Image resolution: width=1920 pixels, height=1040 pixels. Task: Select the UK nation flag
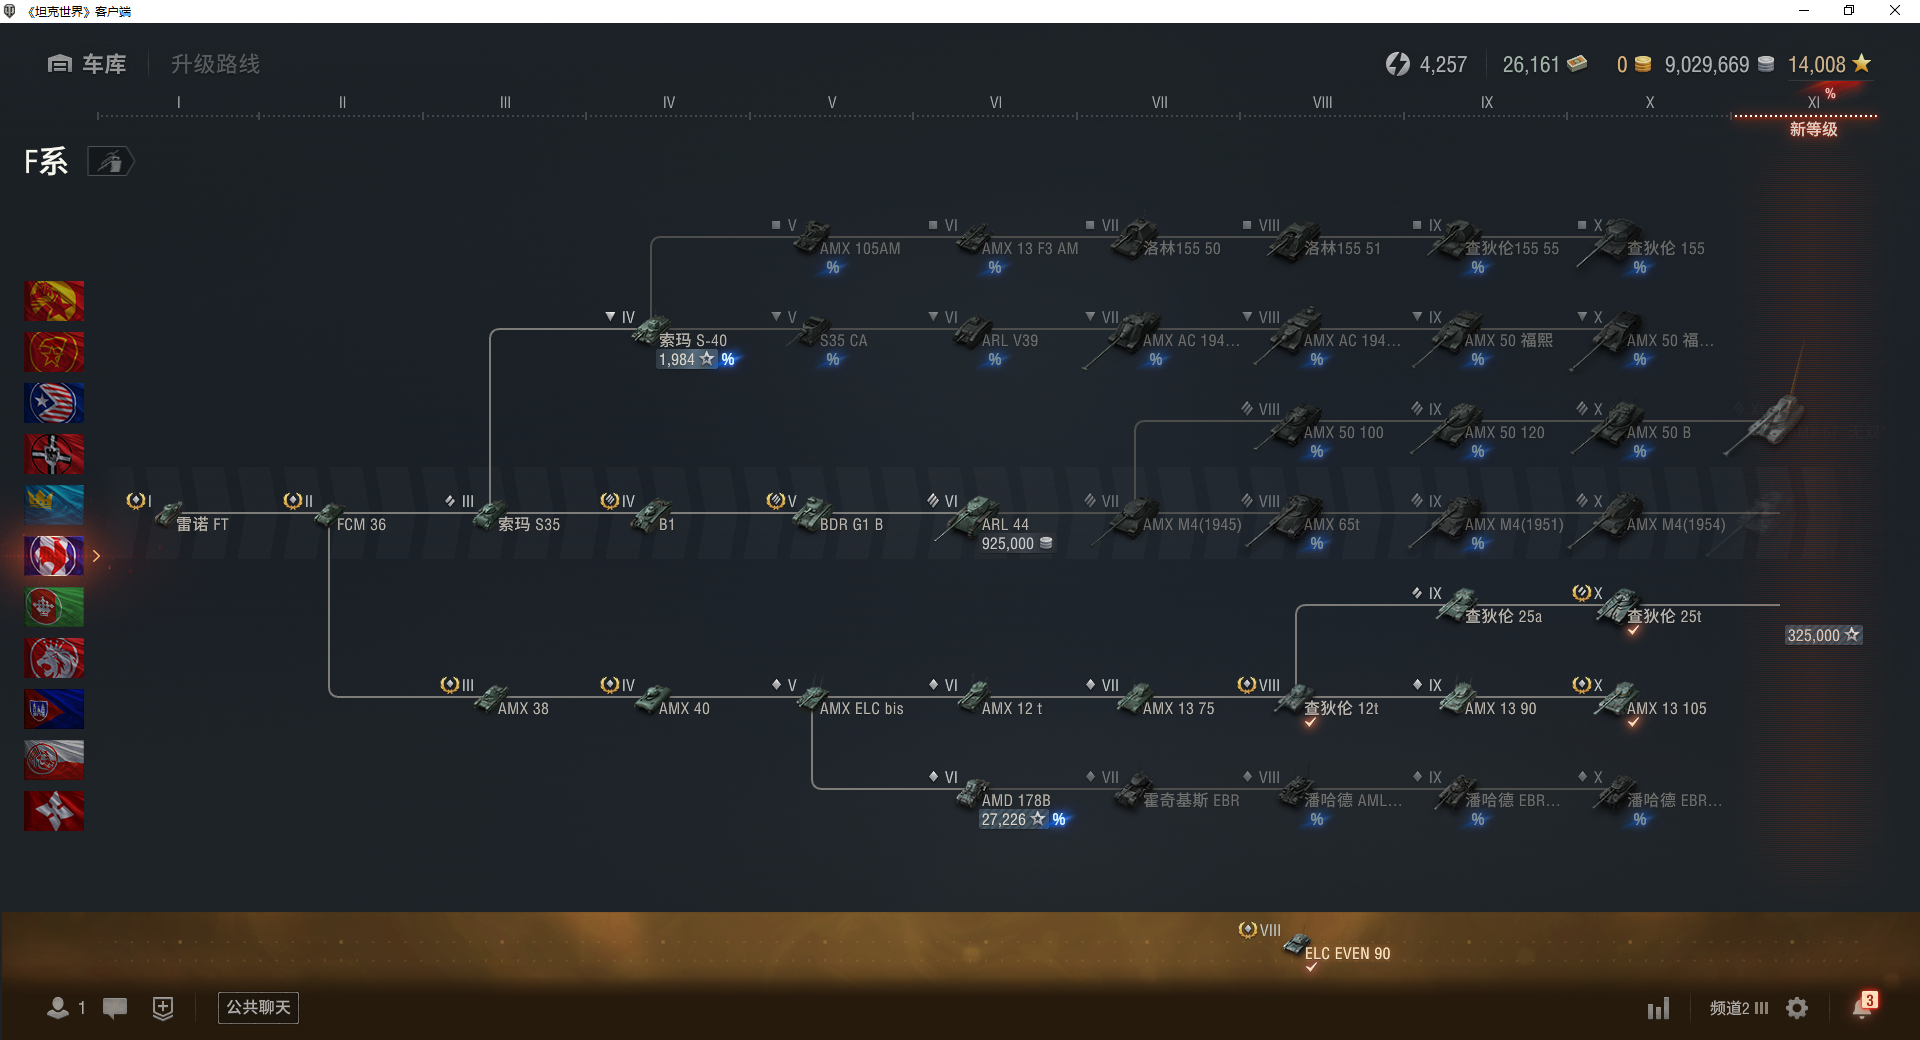coord(54,658)
